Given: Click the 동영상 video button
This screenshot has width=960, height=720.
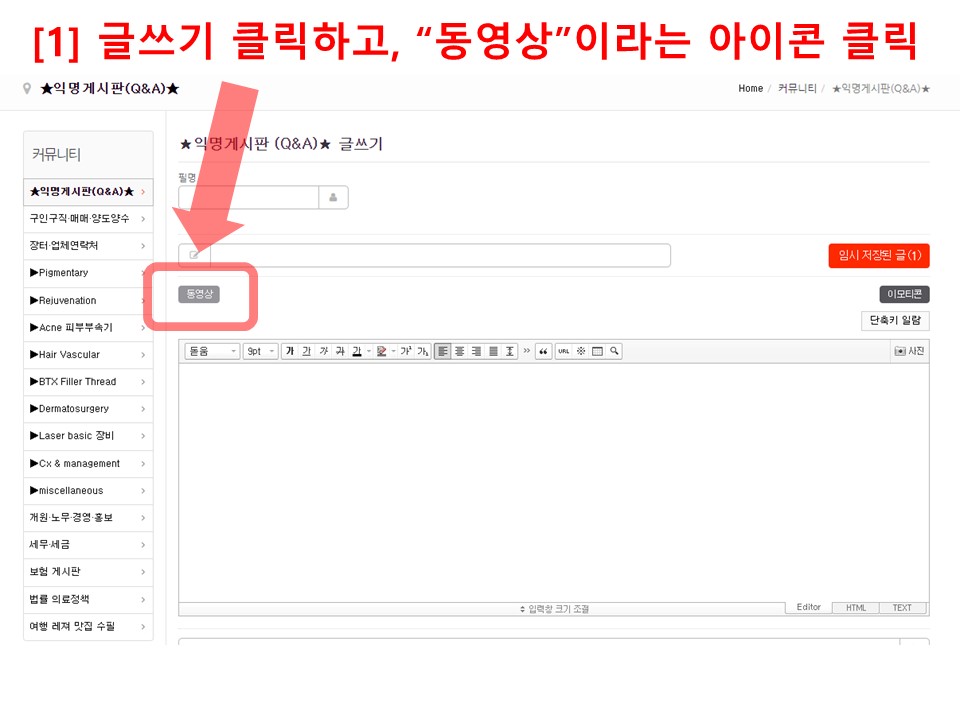Looking at the screenshot, I should [200, 294].
